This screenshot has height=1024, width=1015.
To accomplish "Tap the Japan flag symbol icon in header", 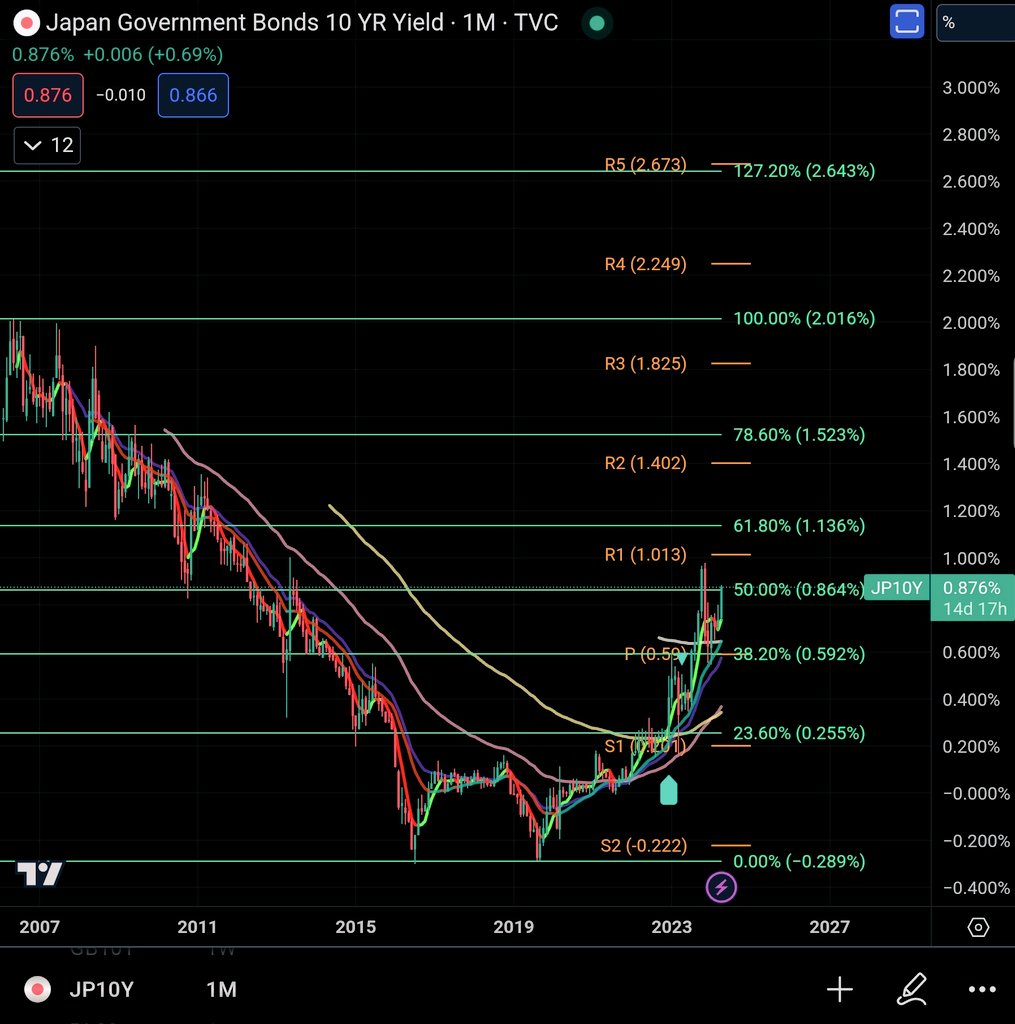I will coord(26,24).
